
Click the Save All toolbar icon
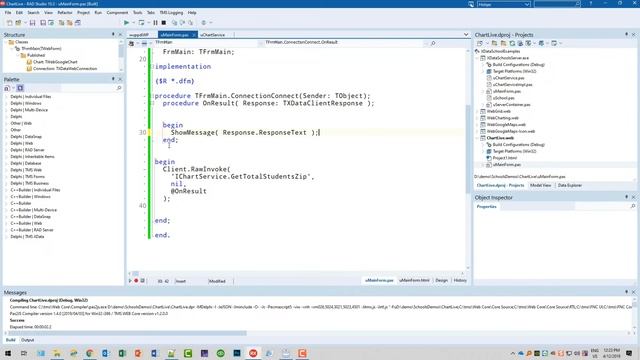(x=43, y=23)
